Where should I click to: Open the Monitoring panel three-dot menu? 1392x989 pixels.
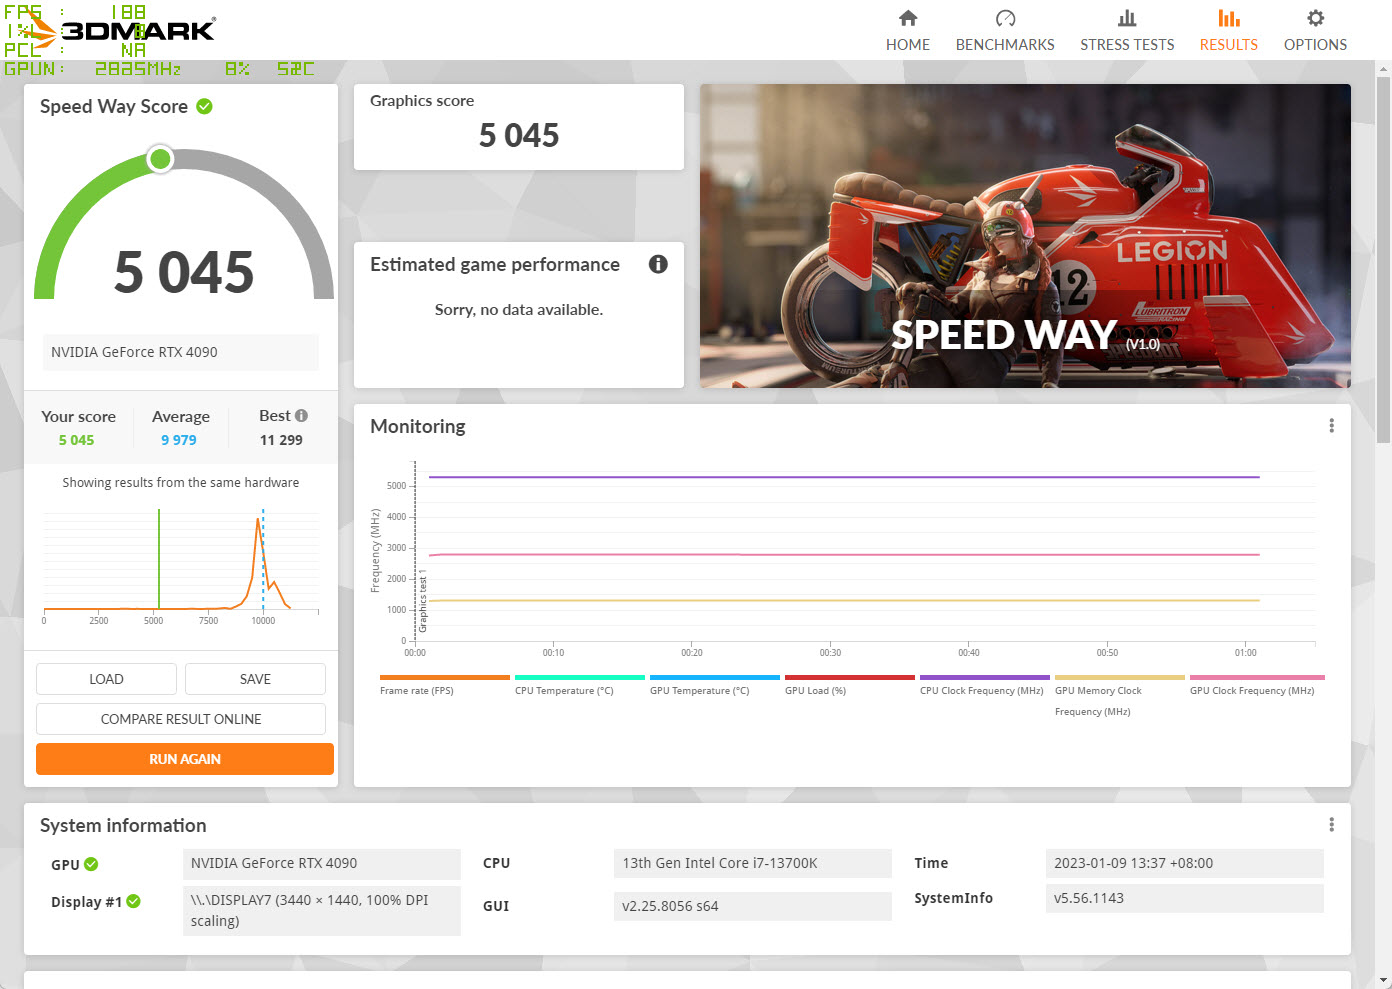[1331, 426]
